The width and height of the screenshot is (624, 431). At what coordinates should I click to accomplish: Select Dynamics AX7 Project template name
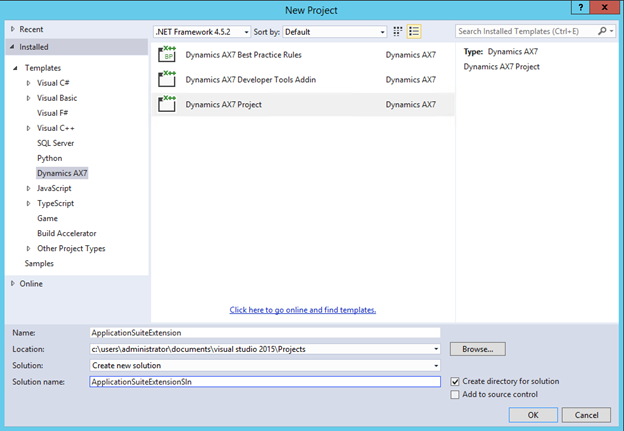coord(223,105)
